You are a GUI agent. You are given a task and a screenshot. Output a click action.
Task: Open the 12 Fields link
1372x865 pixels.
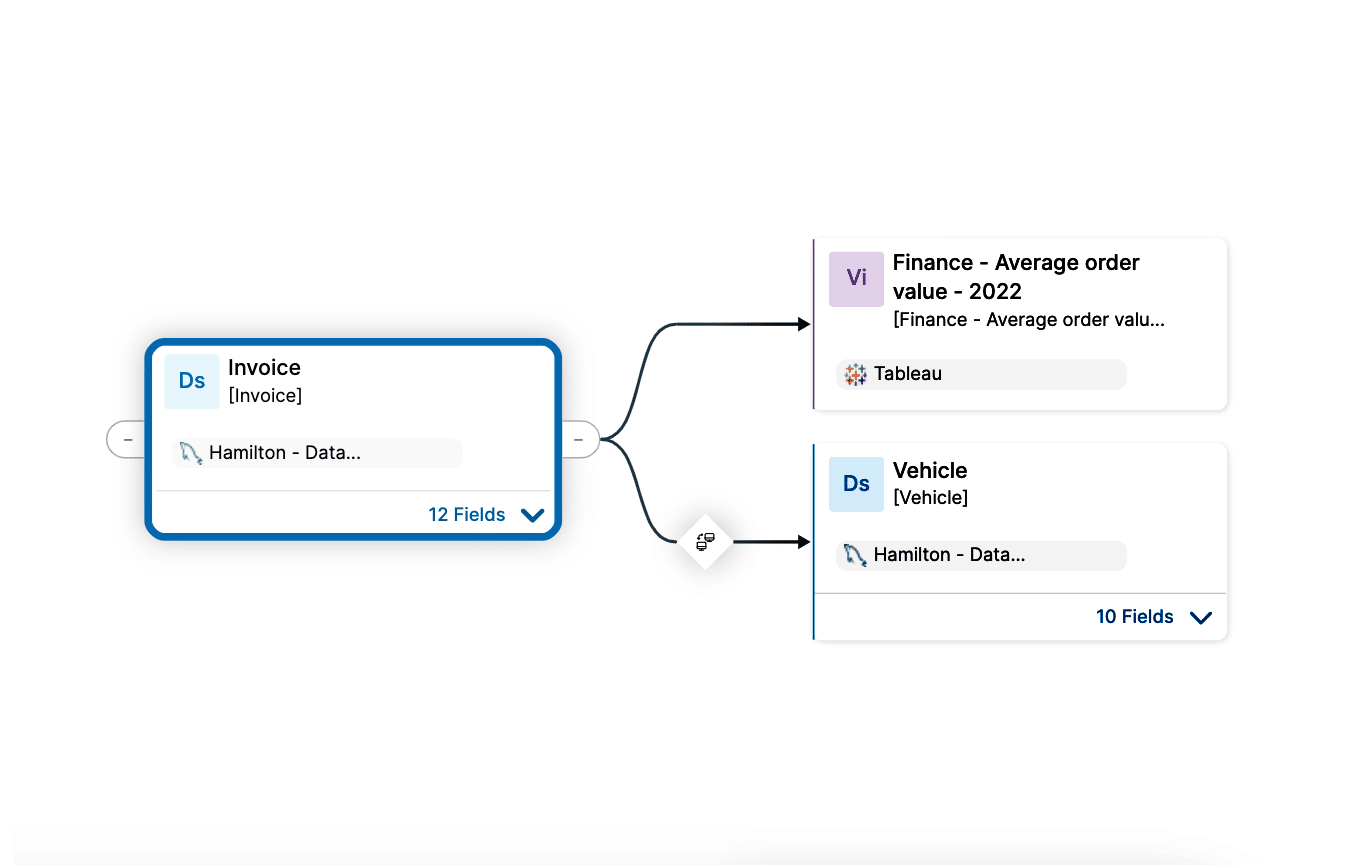467,514
